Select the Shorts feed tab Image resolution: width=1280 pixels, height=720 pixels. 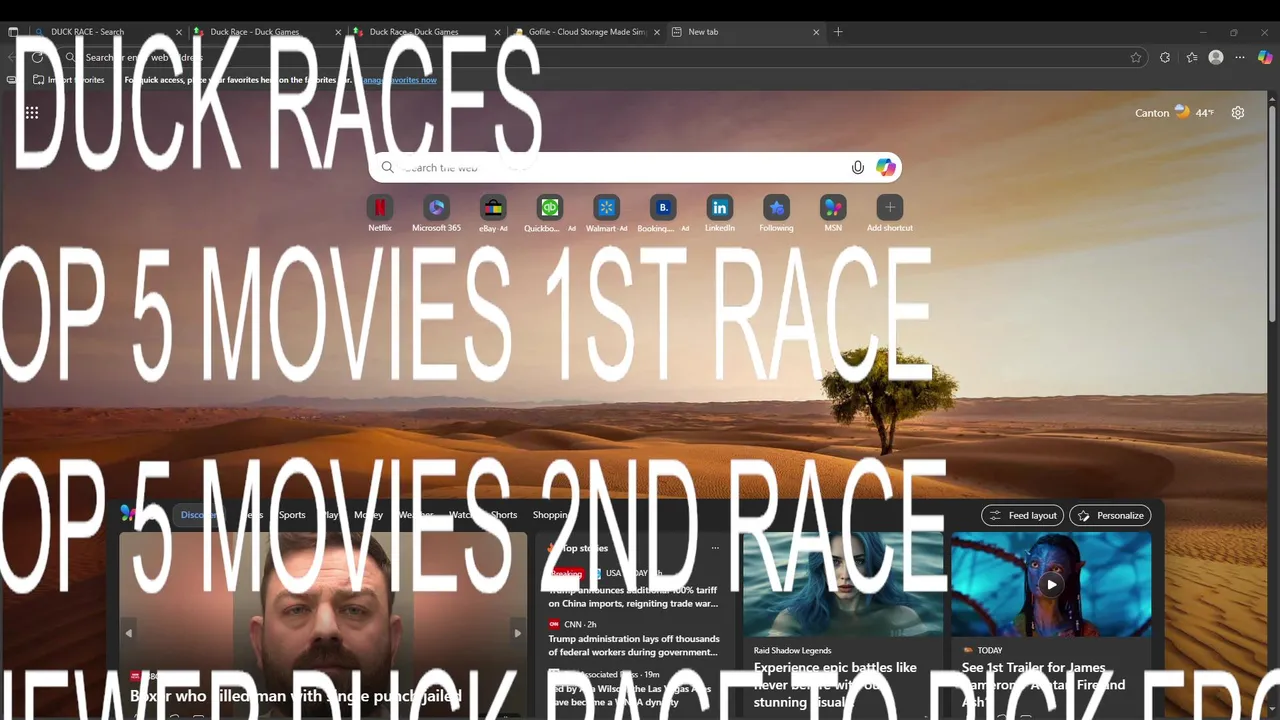coord(504,515)
